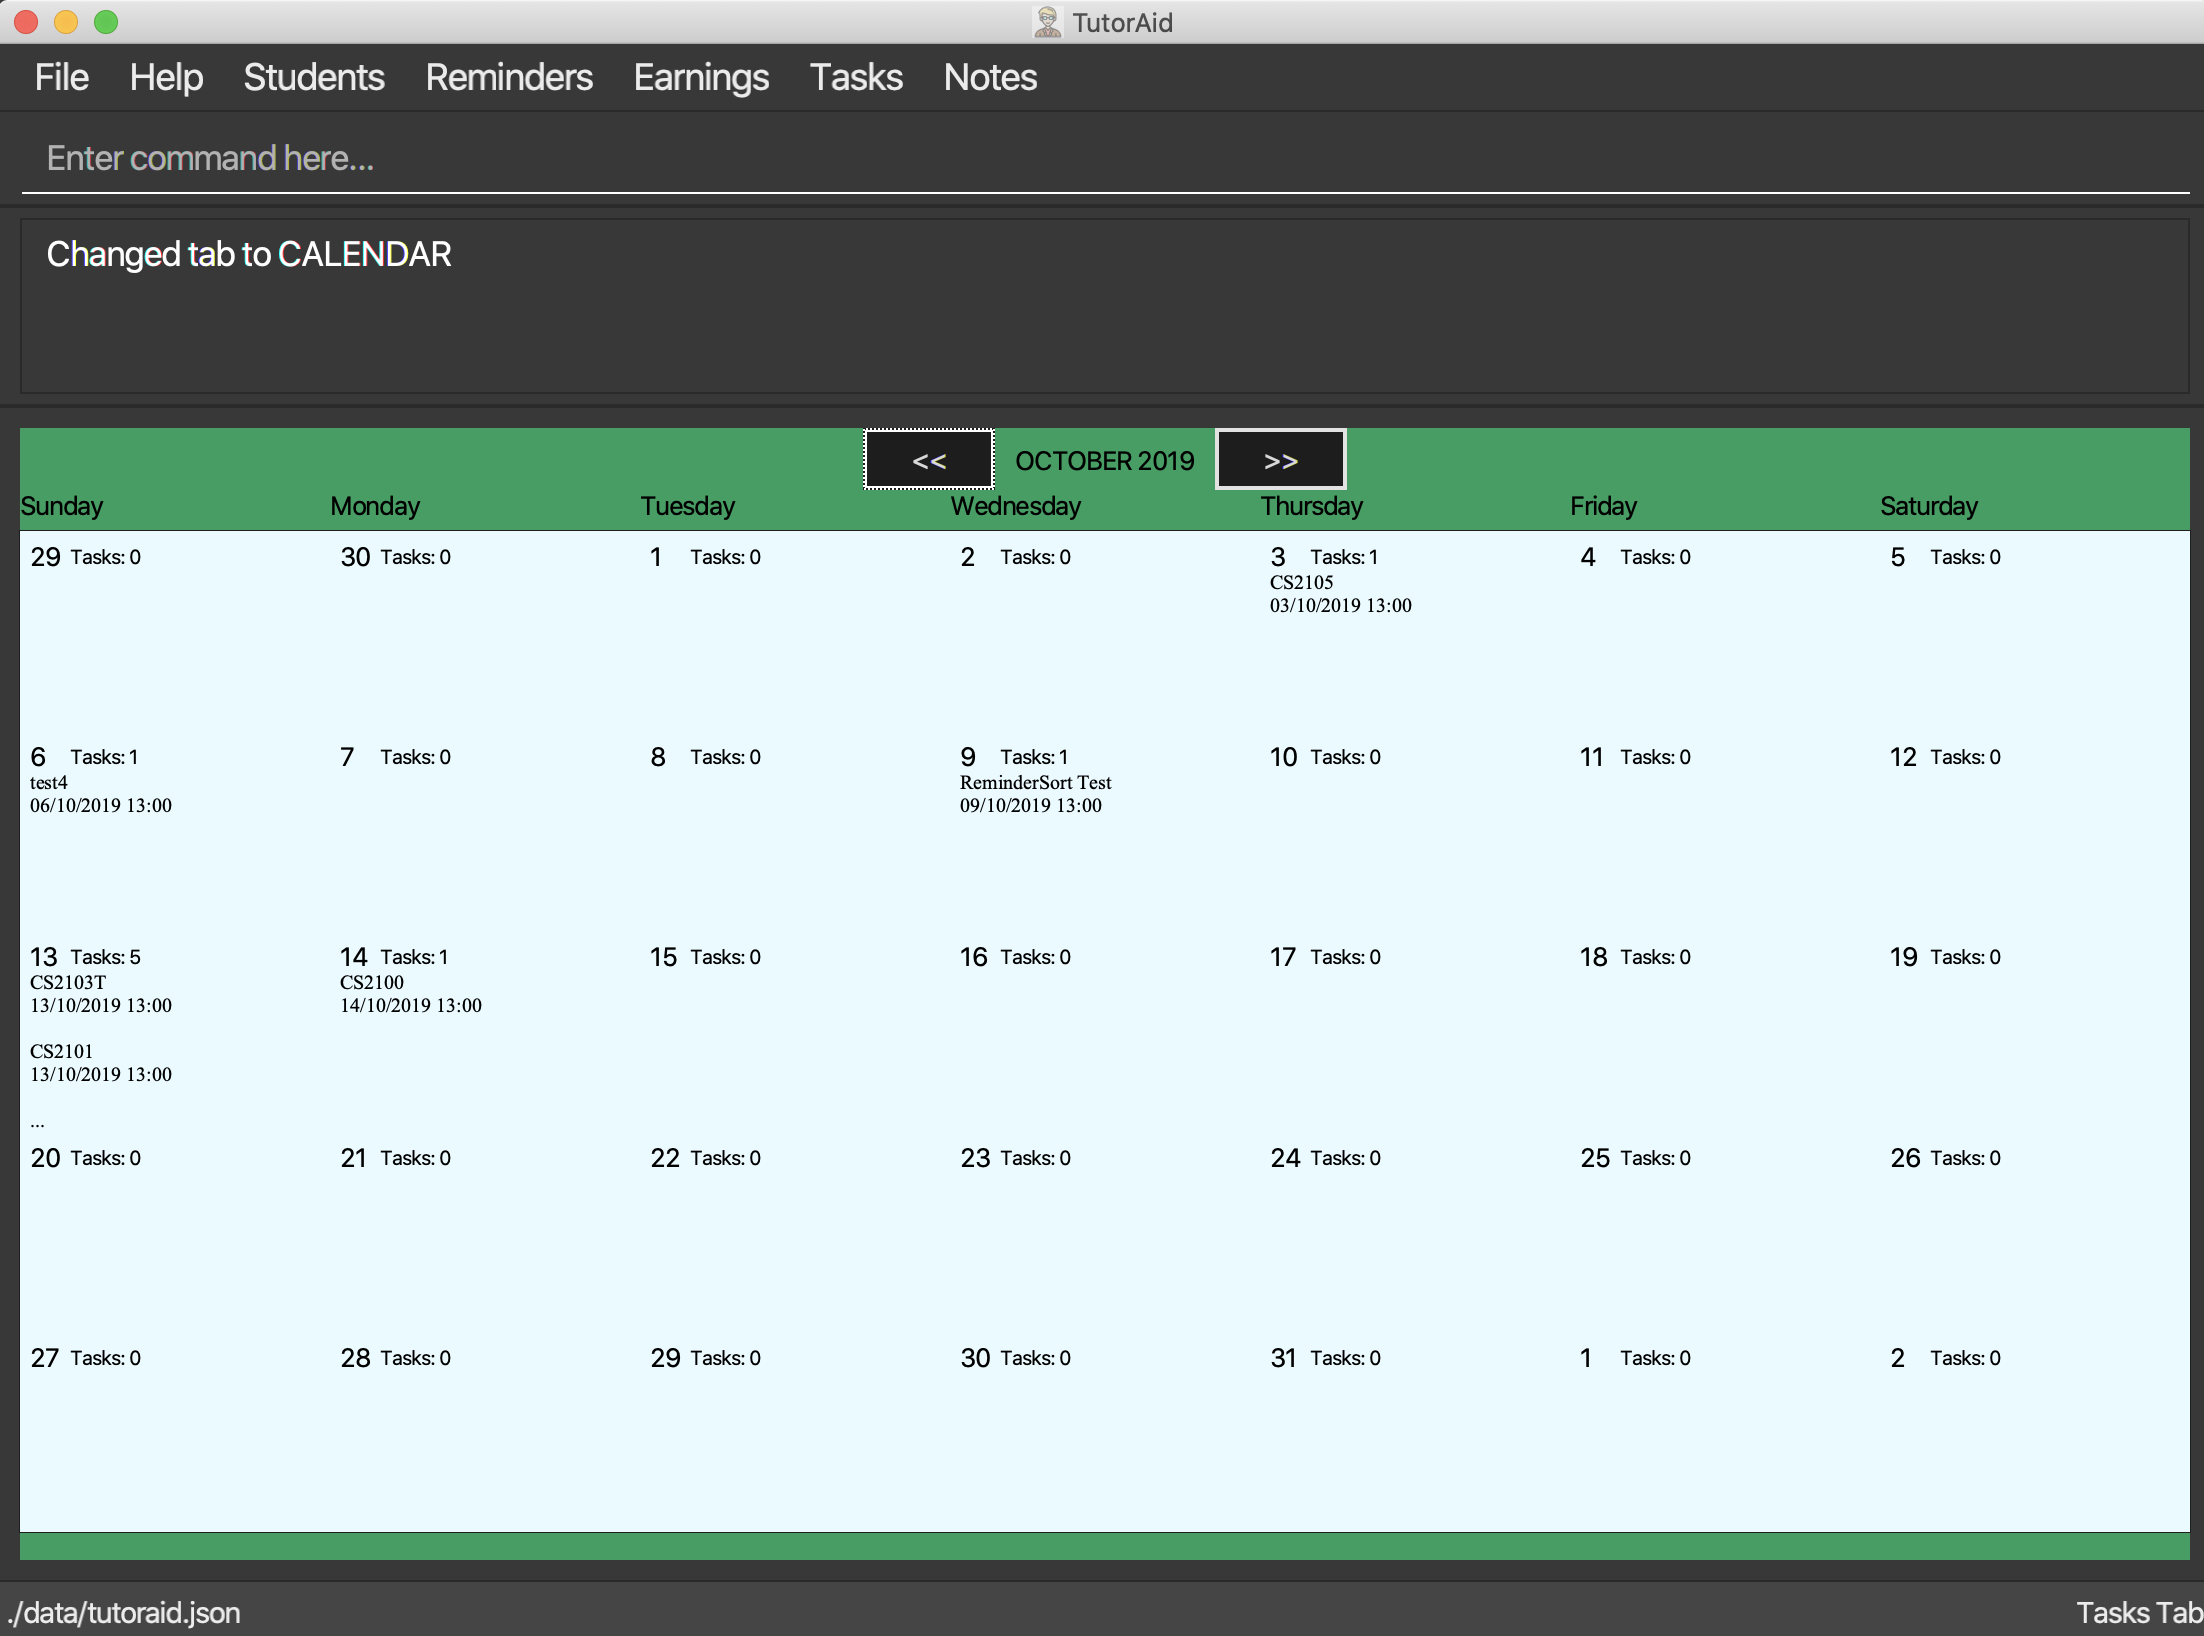This screenshot has width=2204, height=1636.
Task: Select day 12 in the calendar
Action: 1903,757
